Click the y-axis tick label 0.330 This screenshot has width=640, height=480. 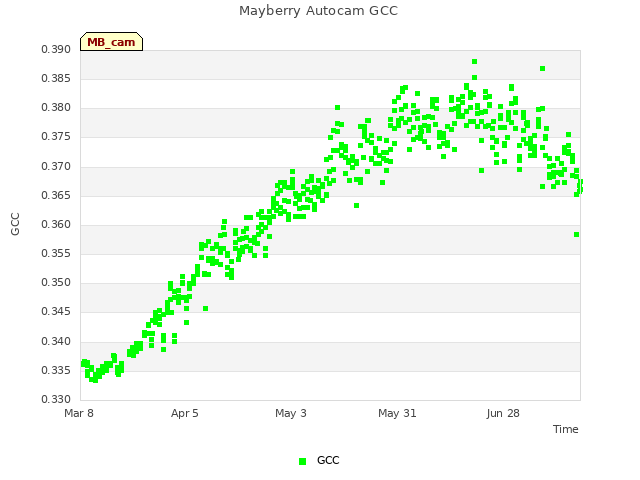56,399
